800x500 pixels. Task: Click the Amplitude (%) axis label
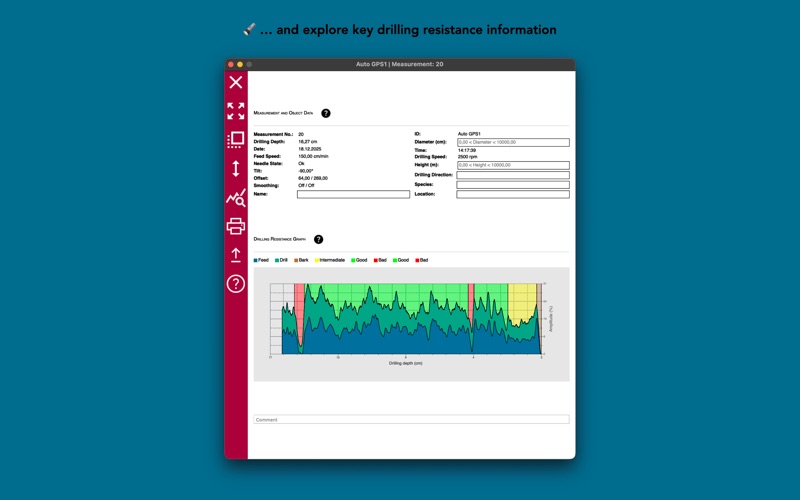click(x=551, y=319)
